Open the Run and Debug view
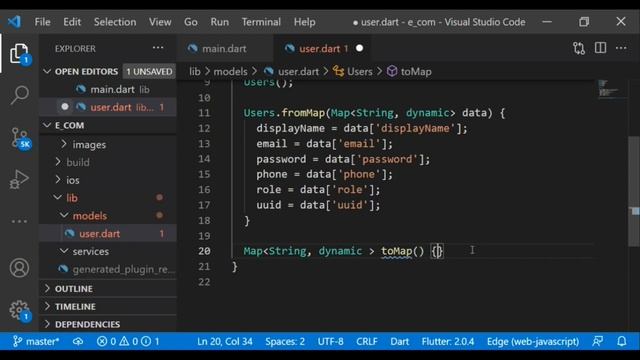This screenshot has height=360, width=640. click(19, 179)
